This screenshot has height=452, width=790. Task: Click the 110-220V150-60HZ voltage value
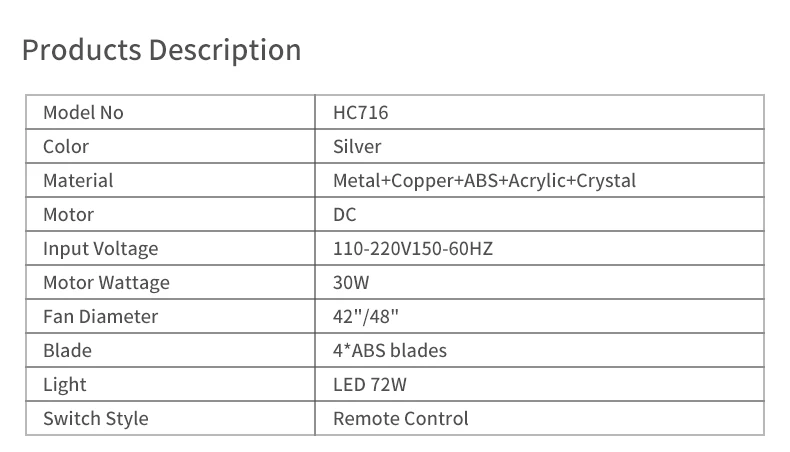pyautogui.click(x=412, y=249)
